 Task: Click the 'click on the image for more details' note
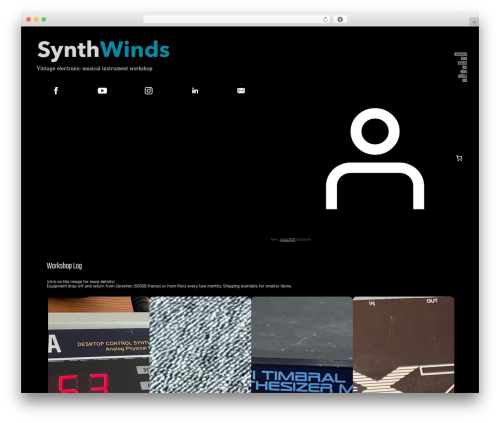click(81, 282)
